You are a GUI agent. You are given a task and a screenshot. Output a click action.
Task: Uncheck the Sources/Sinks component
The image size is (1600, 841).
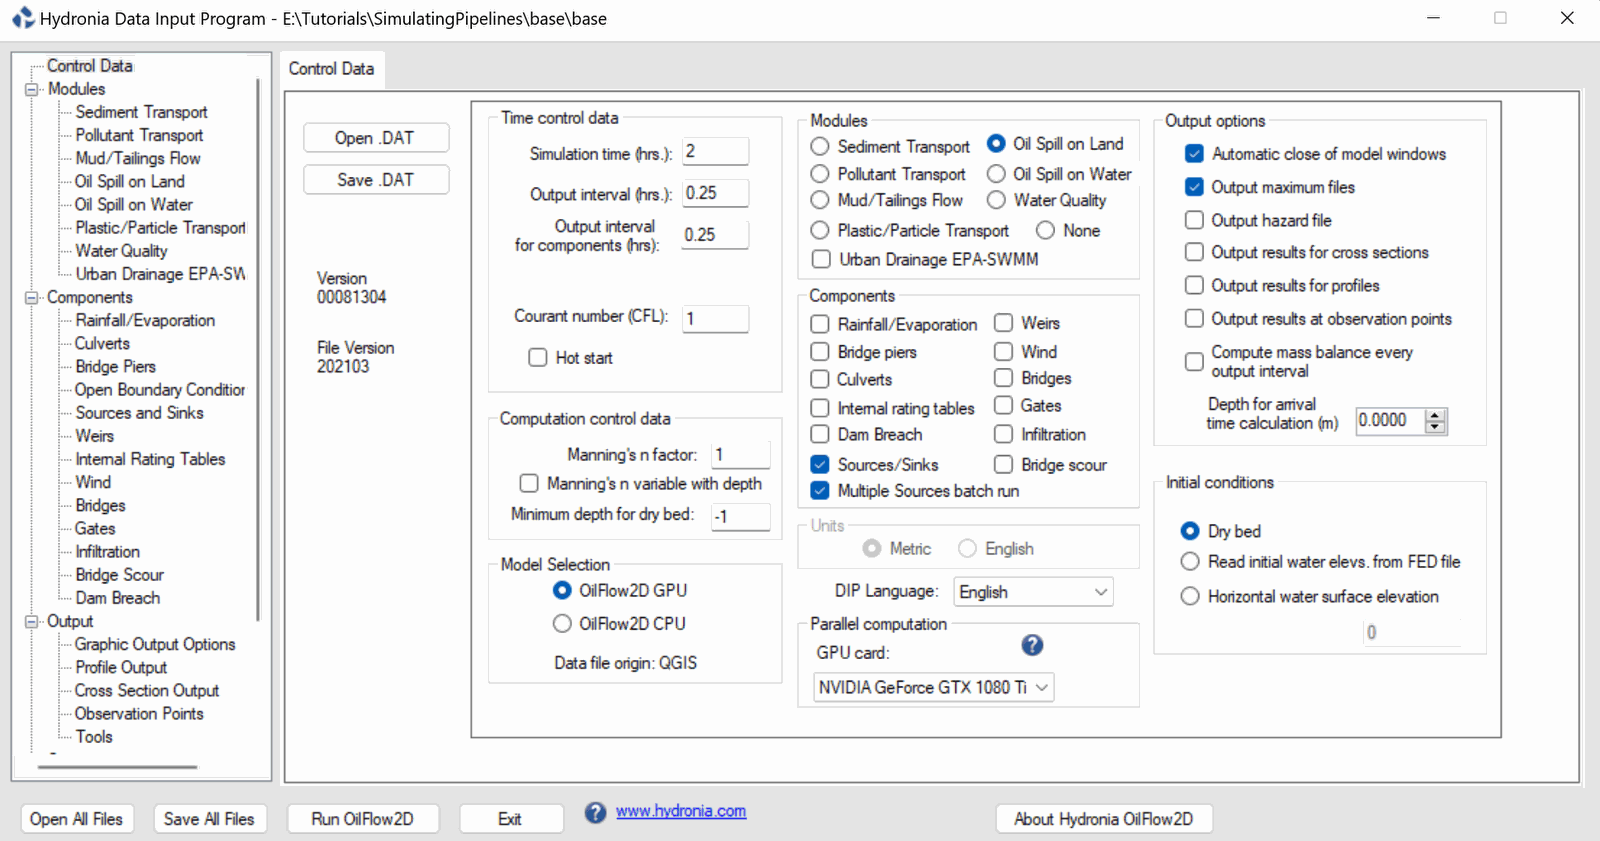(x=820, y=464)
